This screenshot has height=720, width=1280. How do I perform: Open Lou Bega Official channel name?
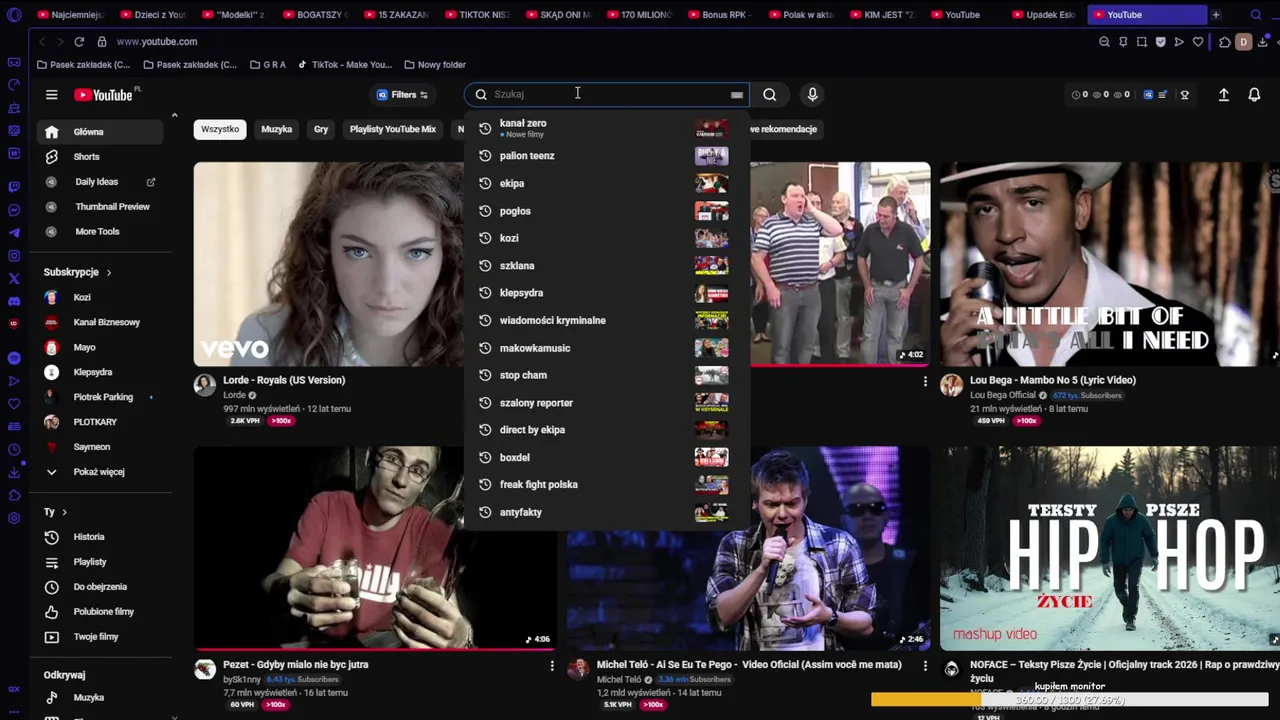pyautogui.click(x=1003, y=395)
